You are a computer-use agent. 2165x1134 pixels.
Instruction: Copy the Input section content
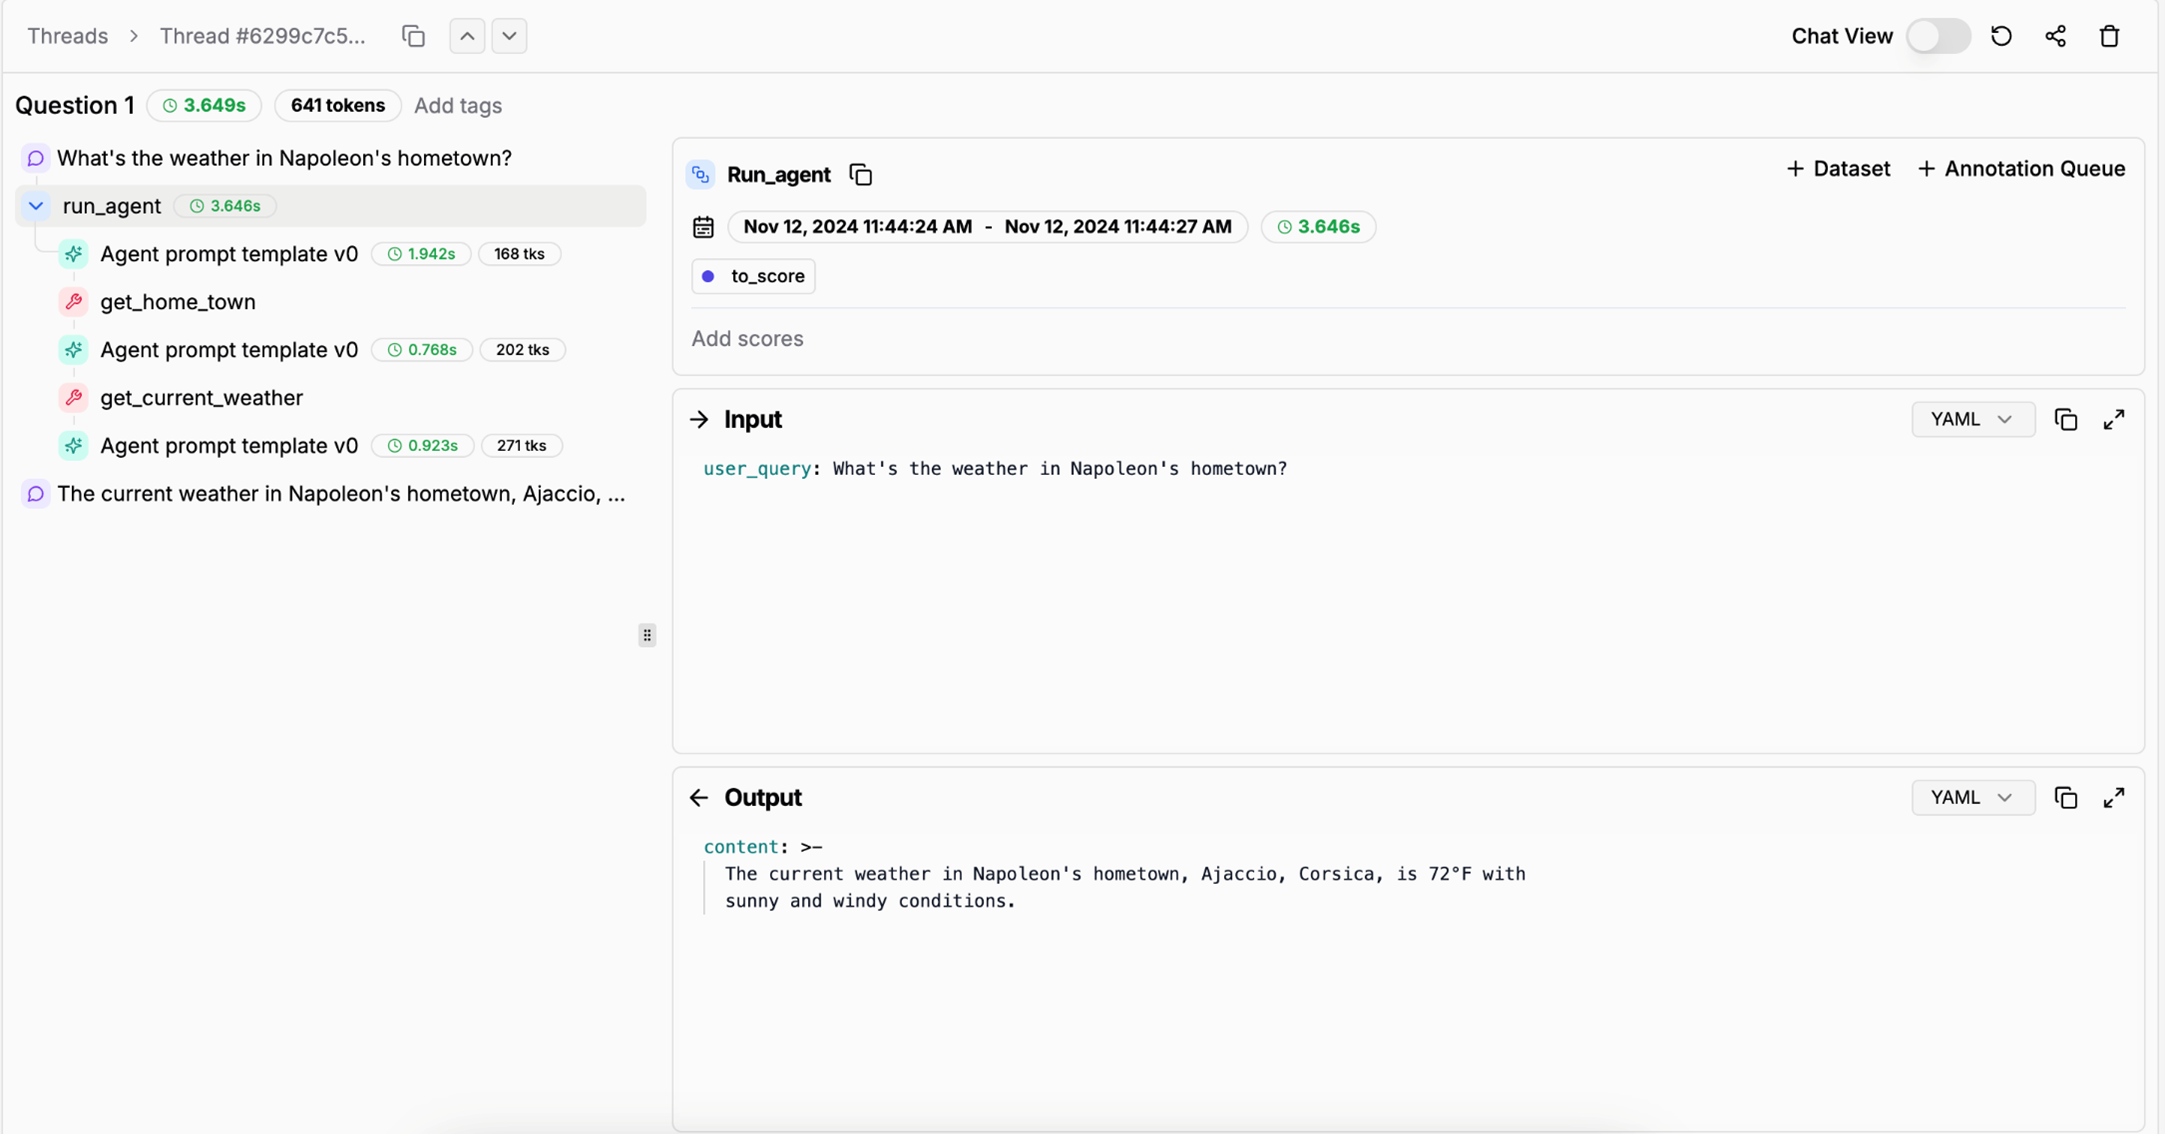(x=2065, y=420)
